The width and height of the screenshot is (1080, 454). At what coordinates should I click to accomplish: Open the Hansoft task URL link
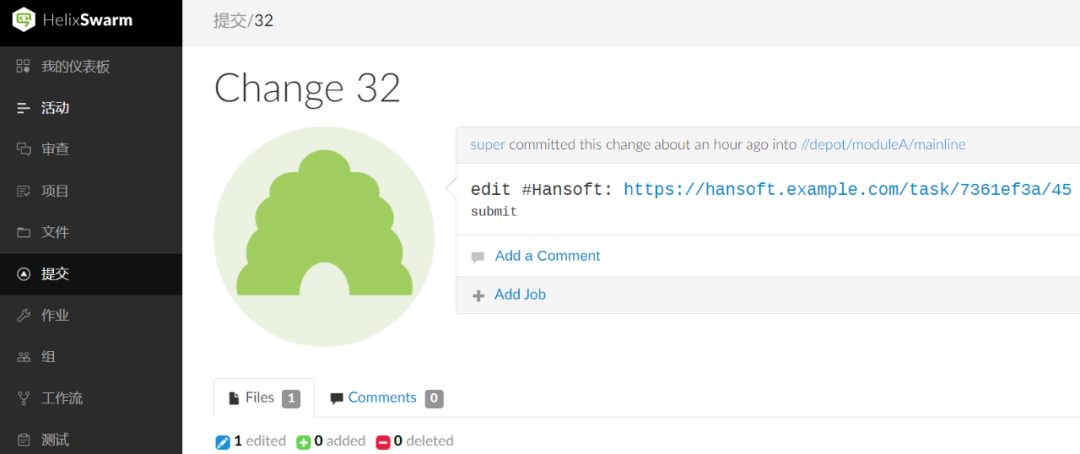[x=847, y=190]
